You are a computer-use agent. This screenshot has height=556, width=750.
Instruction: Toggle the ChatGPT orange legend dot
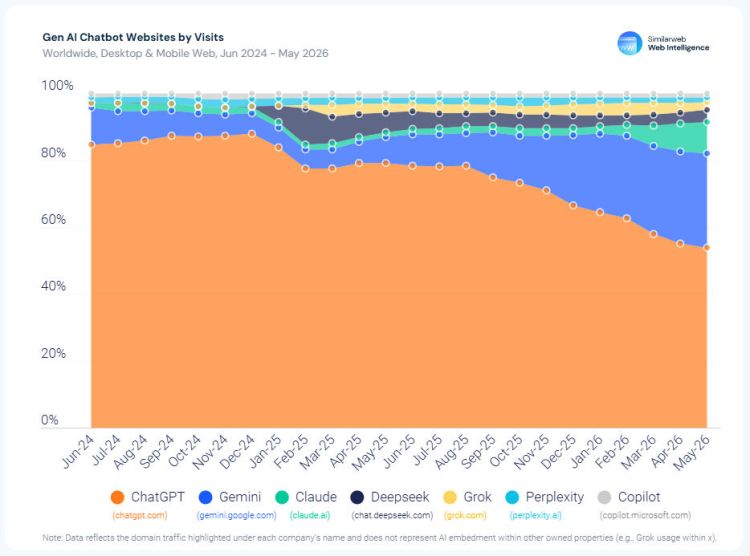pos(117,497)
